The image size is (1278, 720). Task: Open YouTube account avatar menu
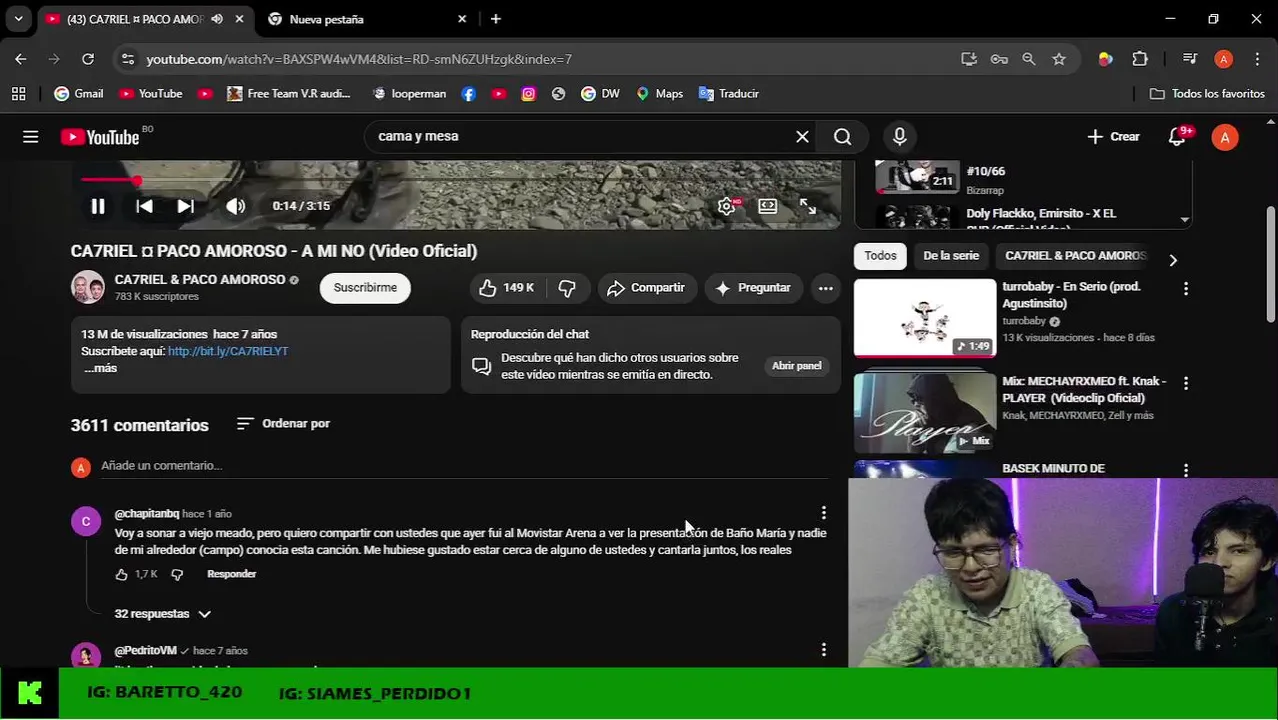point(1225,137)
